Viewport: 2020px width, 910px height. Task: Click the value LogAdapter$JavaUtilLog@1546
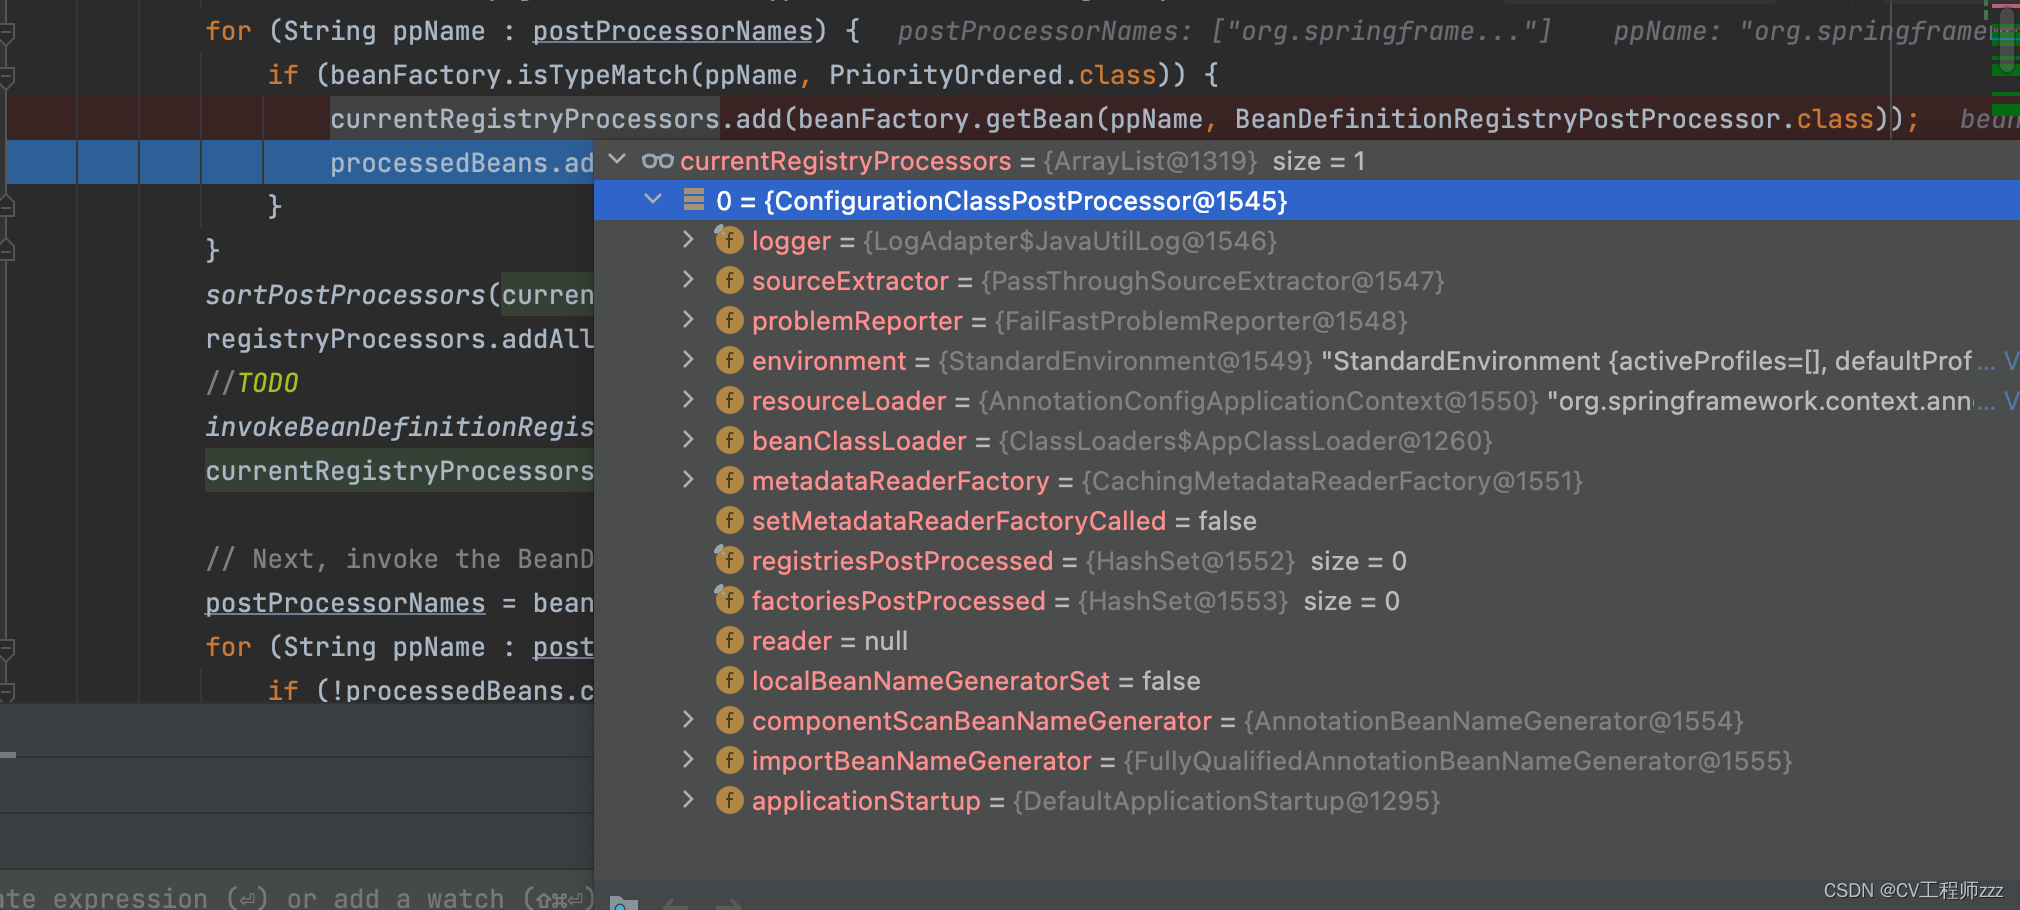[x=1070, y=241]
